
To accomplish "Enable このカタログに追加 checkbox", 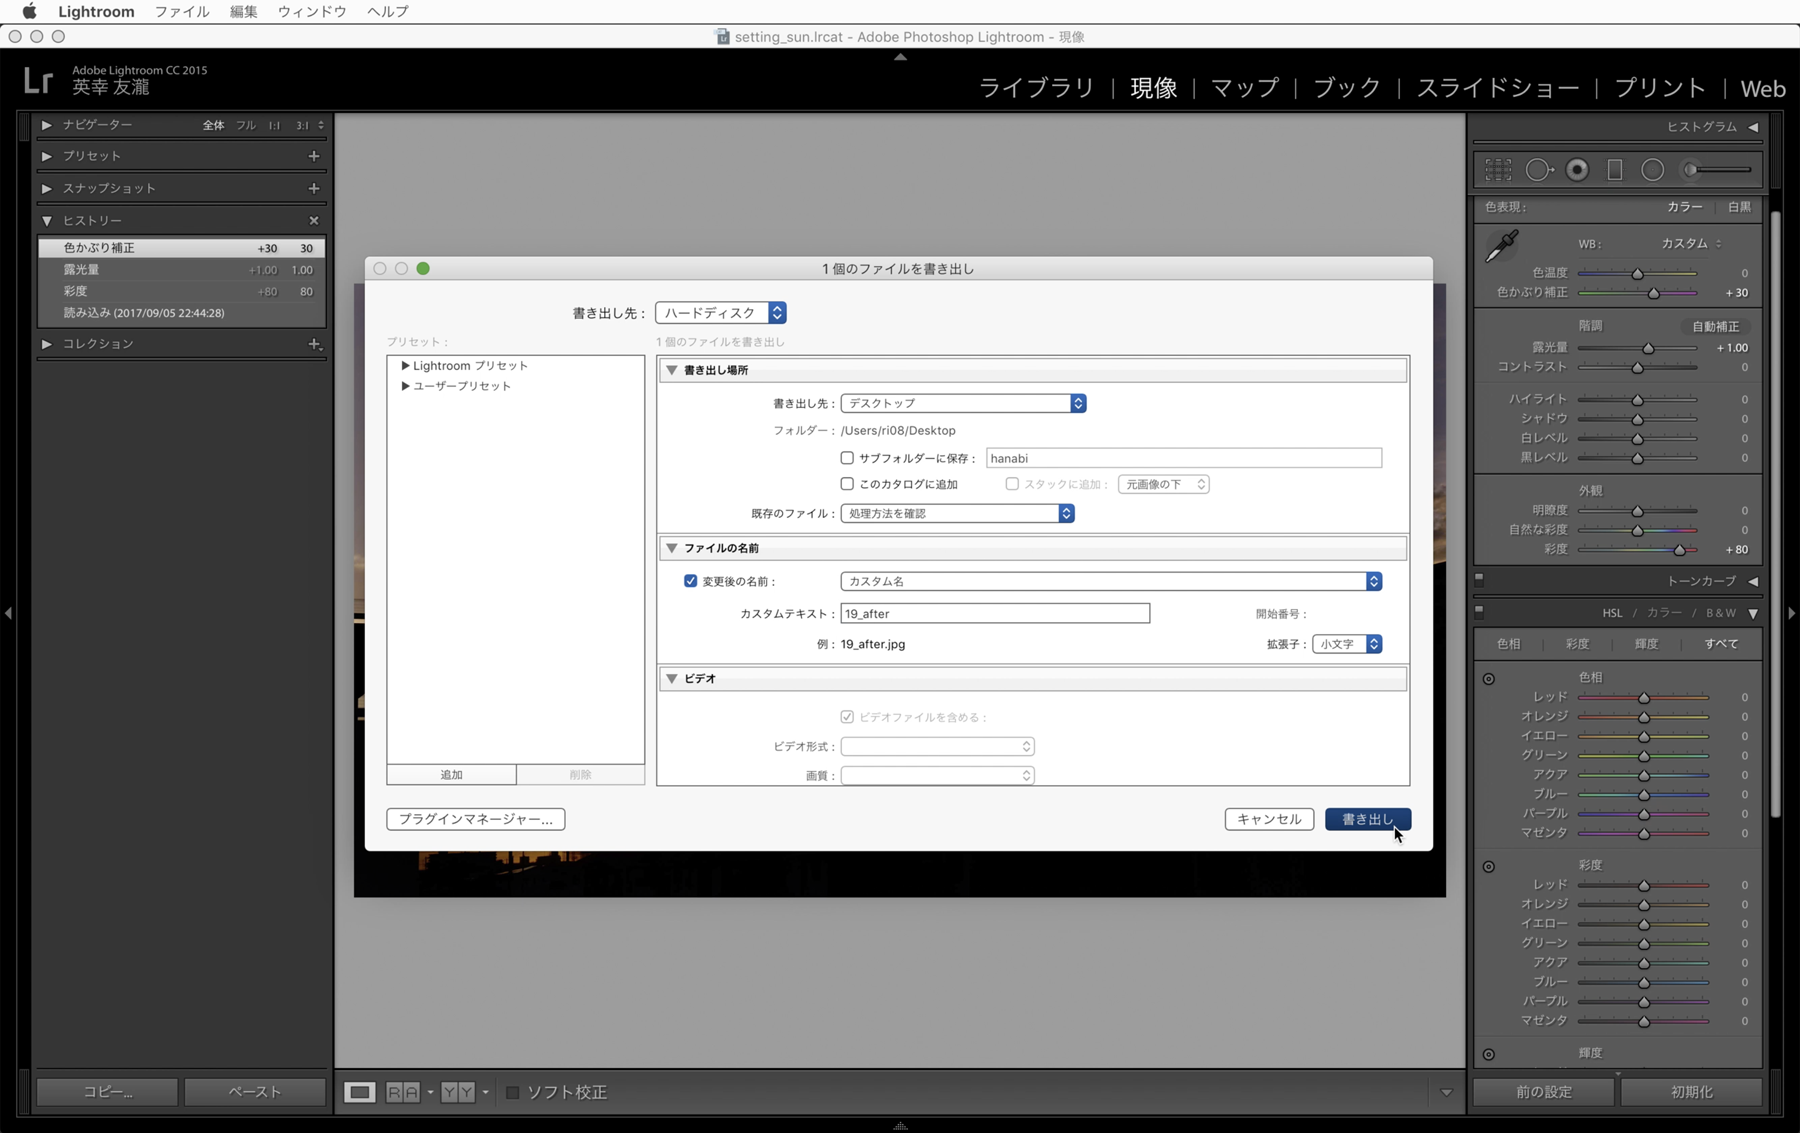I will pyautogui.click(x=847, y=484).
